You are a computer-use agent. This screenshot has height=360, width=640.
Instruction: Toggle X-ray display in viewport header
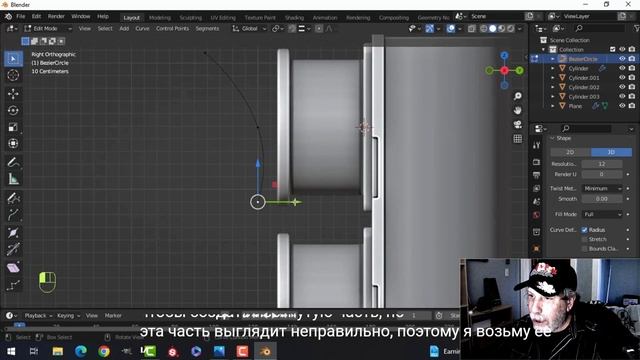[471, 29]
